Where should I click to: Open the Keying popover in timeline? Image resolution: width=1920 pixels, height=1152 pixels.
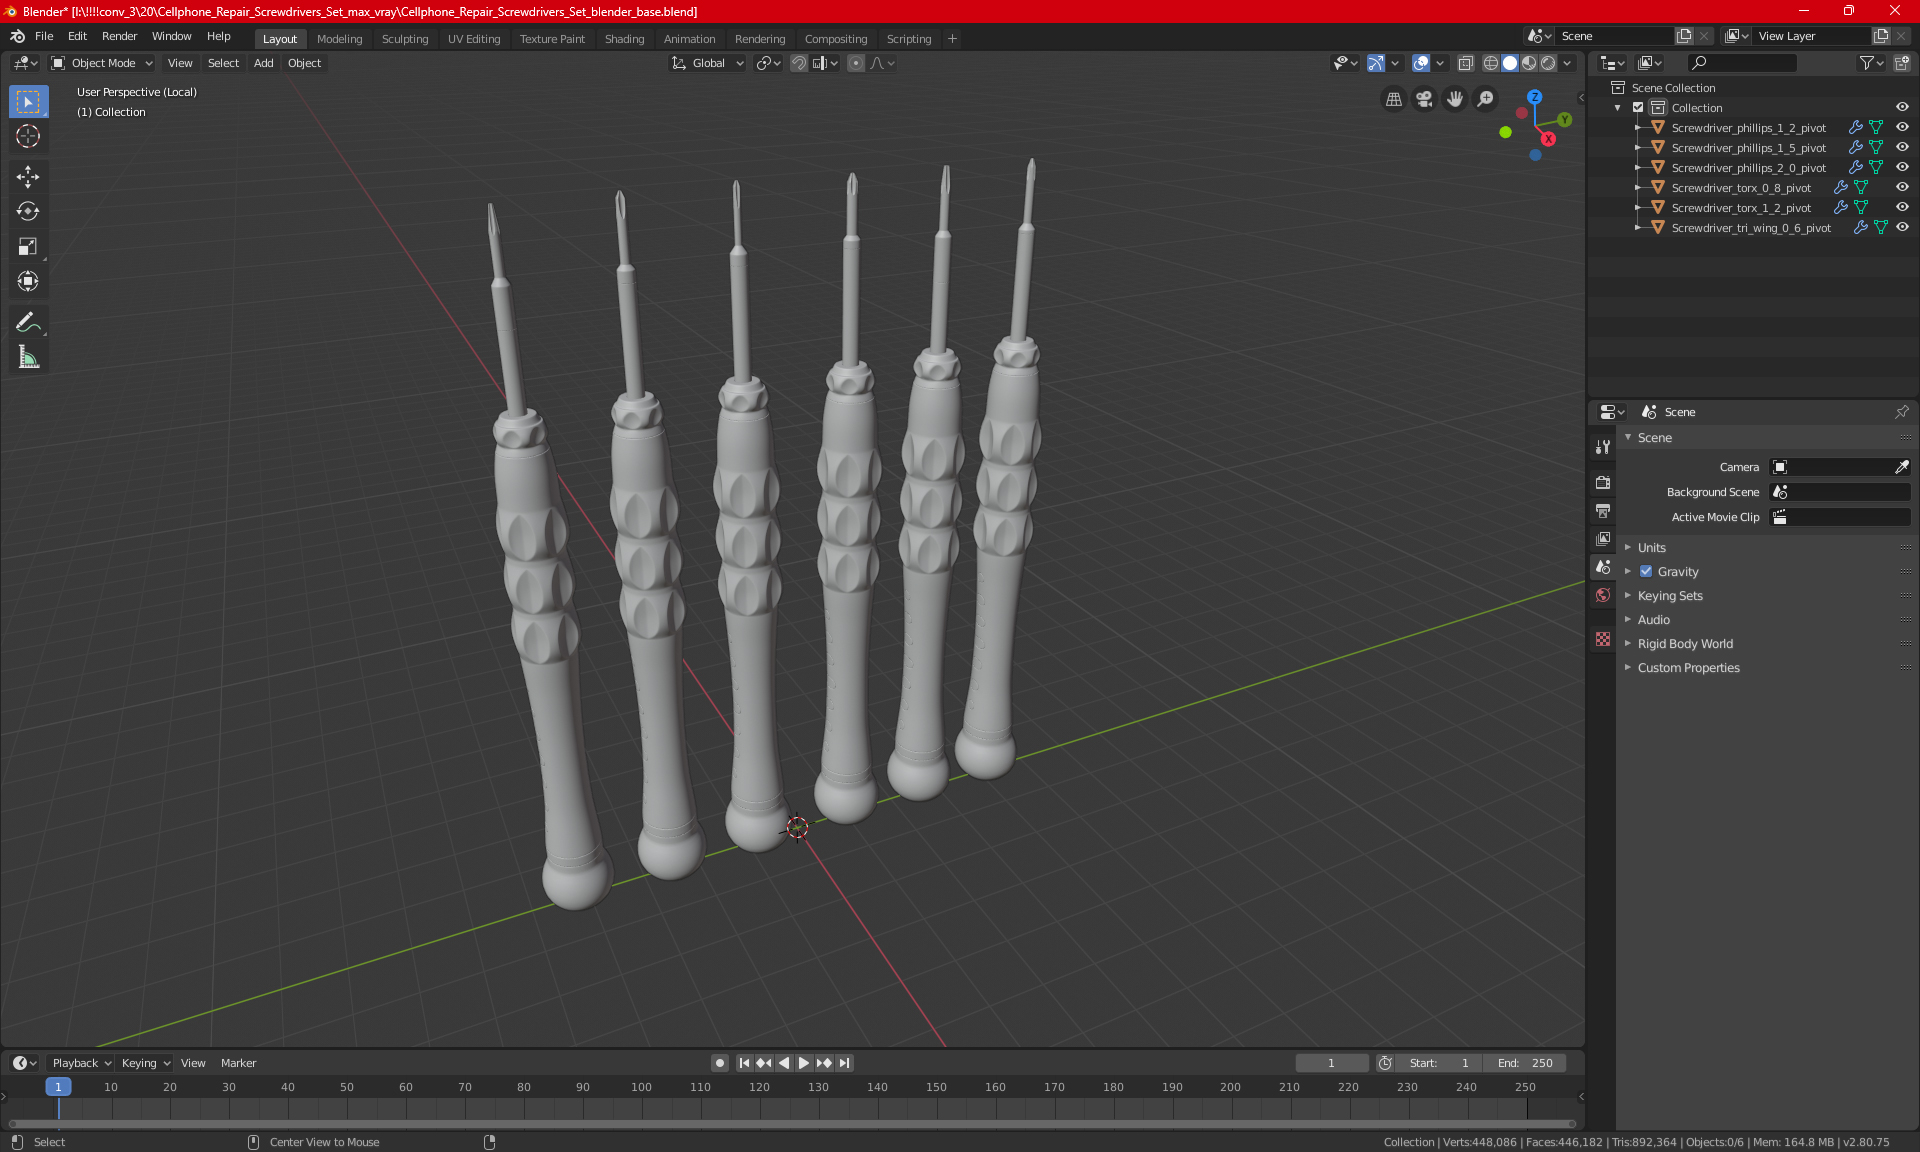click(145, 1063)
